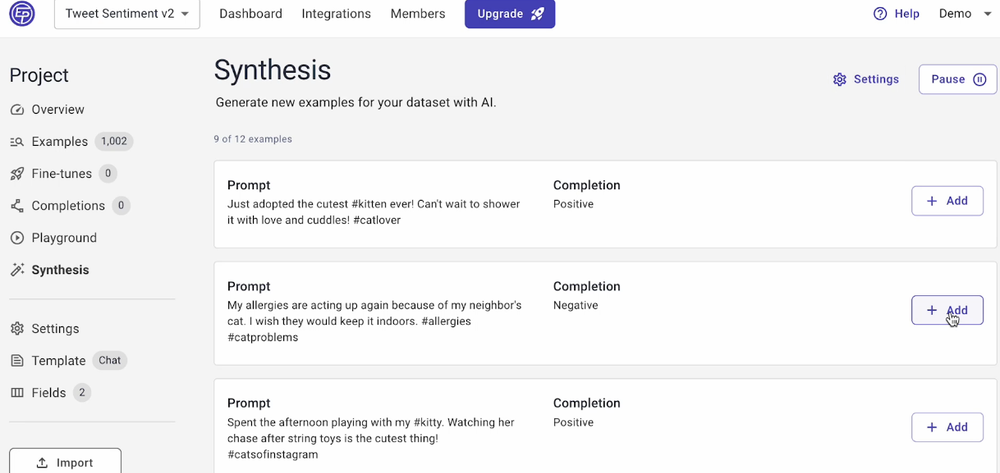Image resolution: width=1000 pixels, height=473 pixels.
Task: Open the Demo account dropdown
Action: tap(965, 14)
